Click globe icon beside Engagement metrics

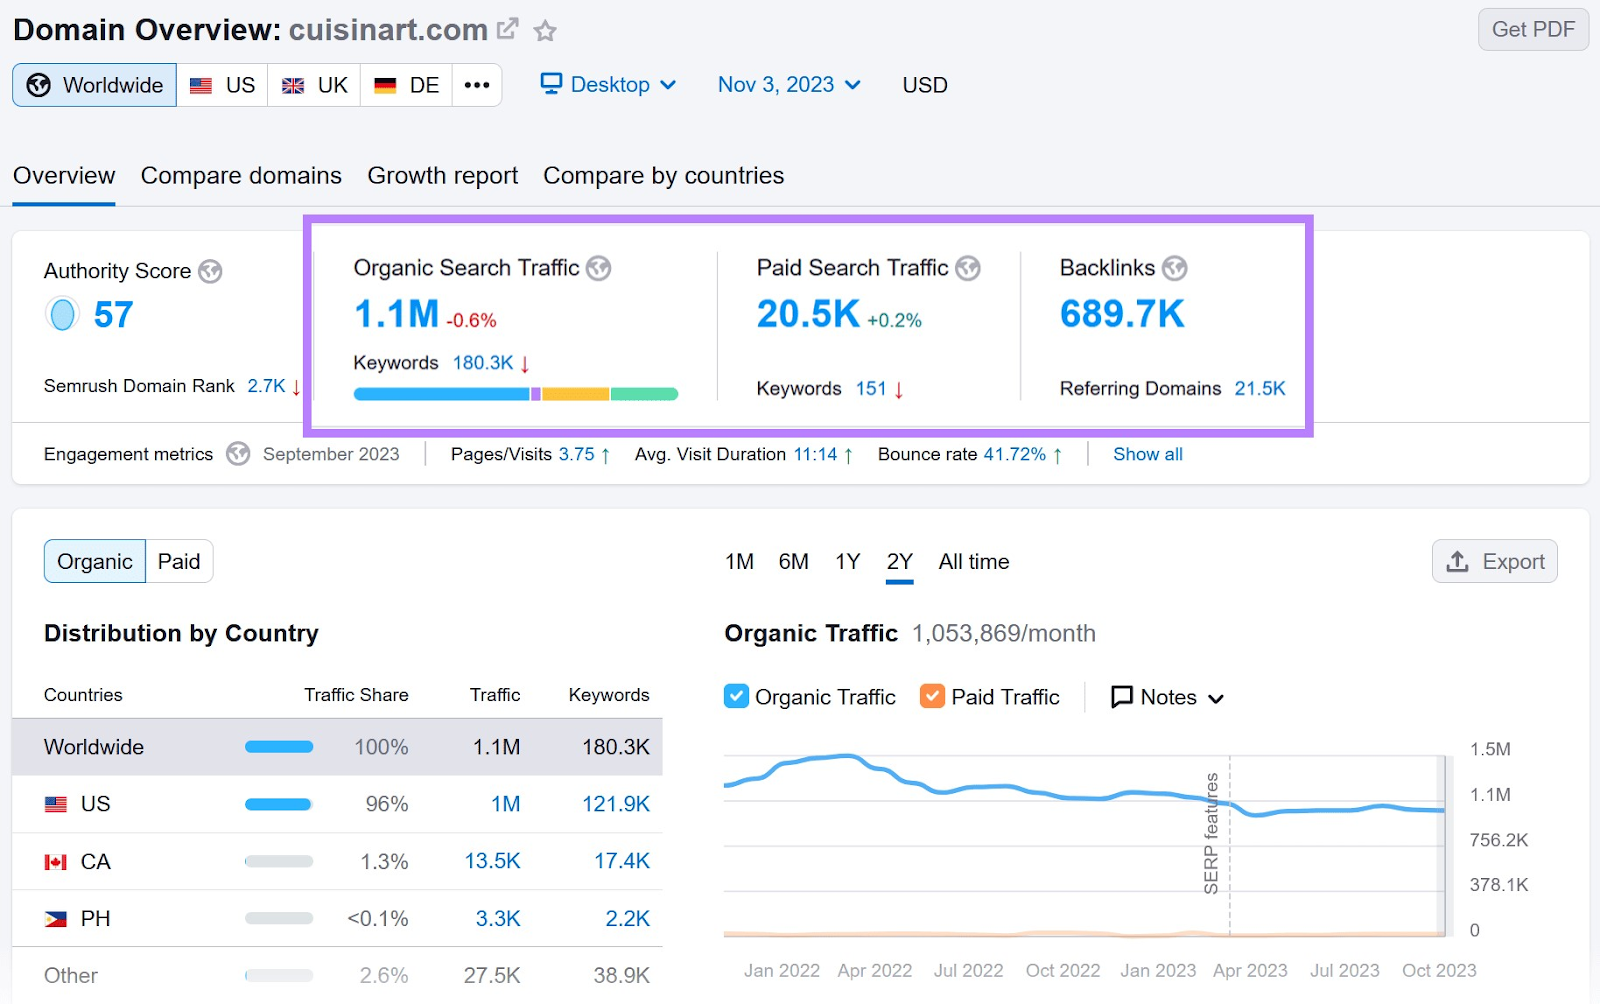click(x=238, y=454)
